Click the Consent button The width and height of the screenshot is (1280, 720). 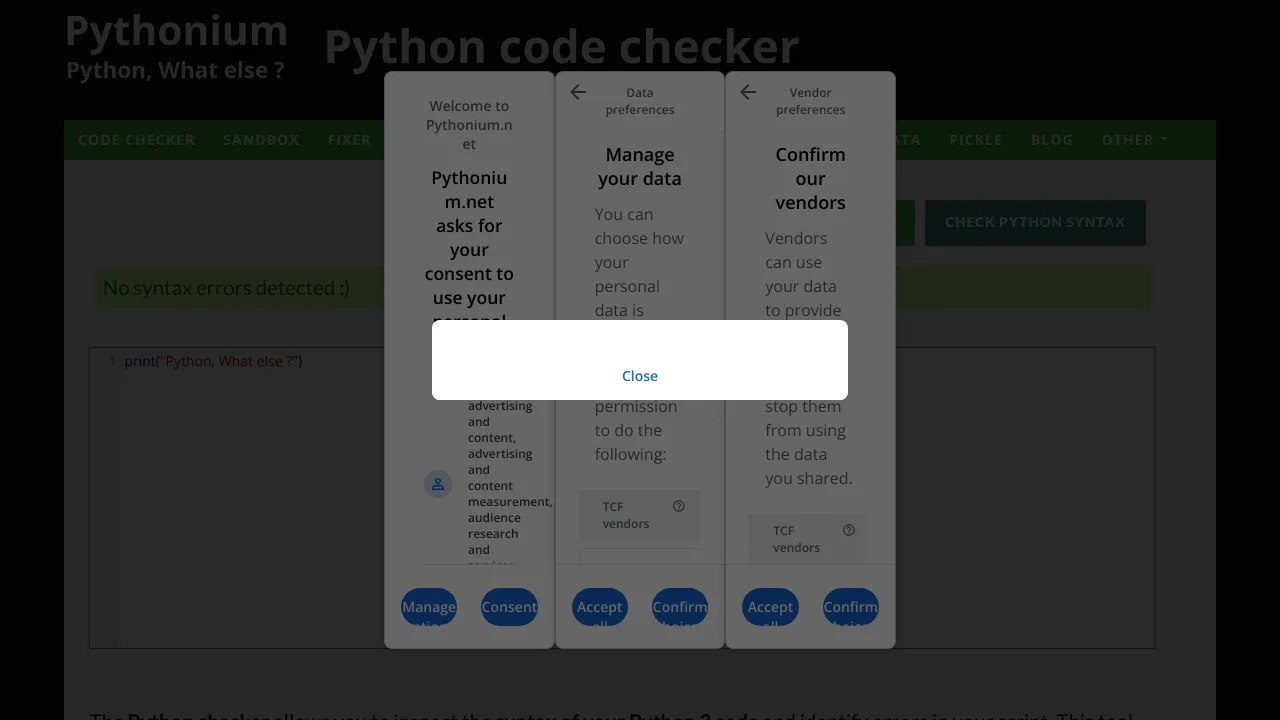pyautogui.click(x=509, y=607)
